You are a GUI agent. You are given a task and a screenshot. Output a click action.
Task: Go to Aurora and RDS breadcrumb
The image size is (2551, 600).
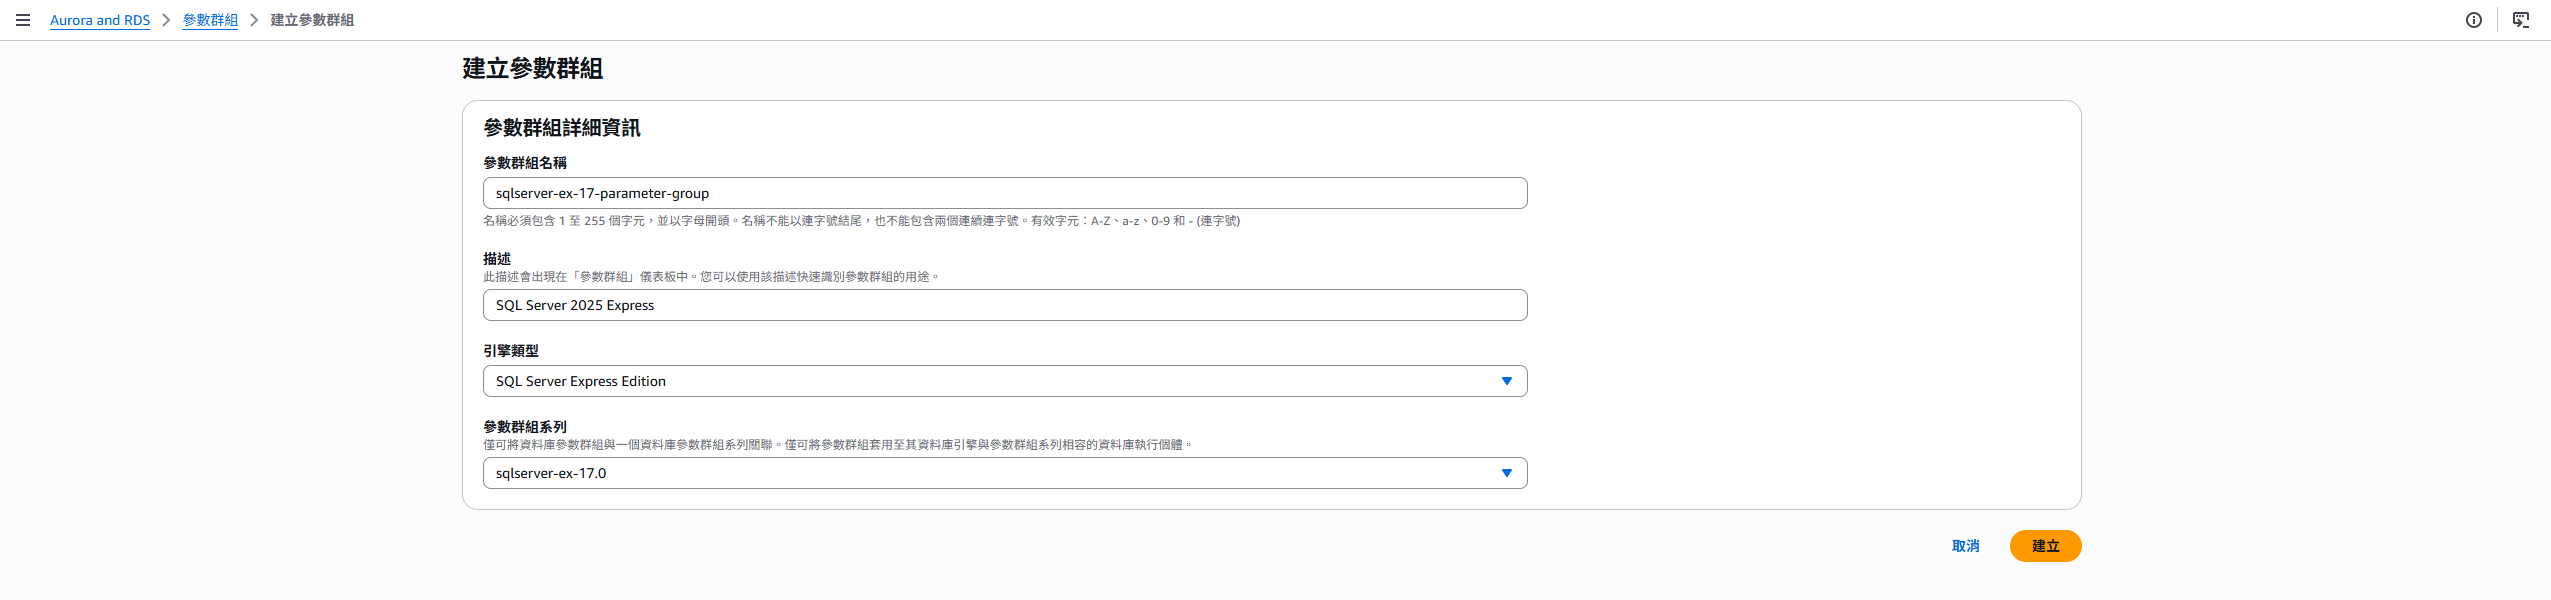pos(100,20)
